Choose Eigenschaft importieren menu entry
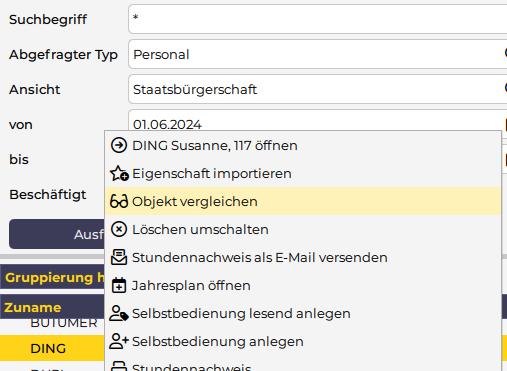Viewport: 507px width, 371px height. pyautogui.click(x=303, y=173)
